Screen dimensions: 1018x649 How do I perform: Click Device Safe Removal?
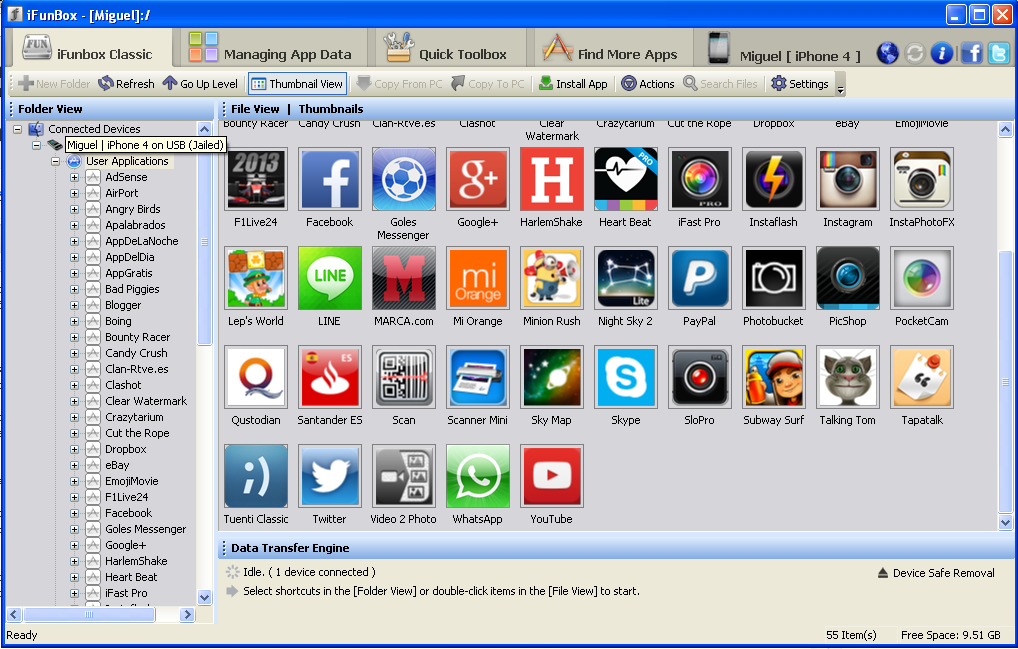pos(936,573)
